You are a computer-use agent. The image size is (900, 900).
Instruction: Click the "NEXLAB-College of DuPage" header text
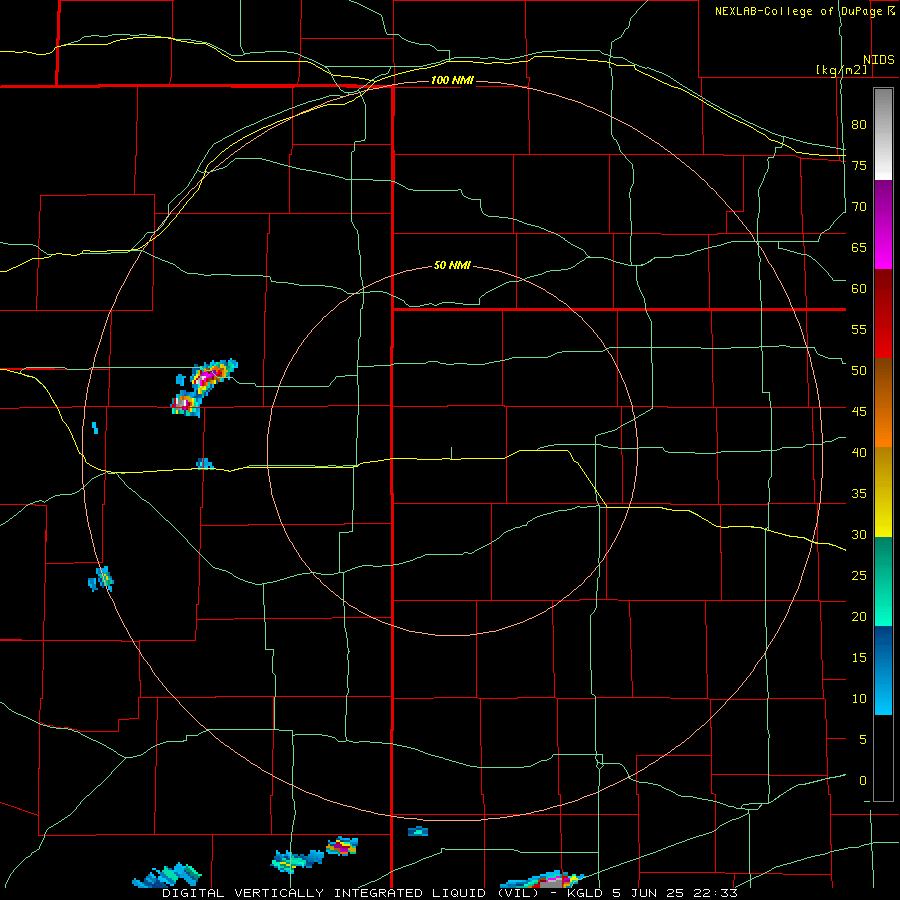(x=798, y=11)
